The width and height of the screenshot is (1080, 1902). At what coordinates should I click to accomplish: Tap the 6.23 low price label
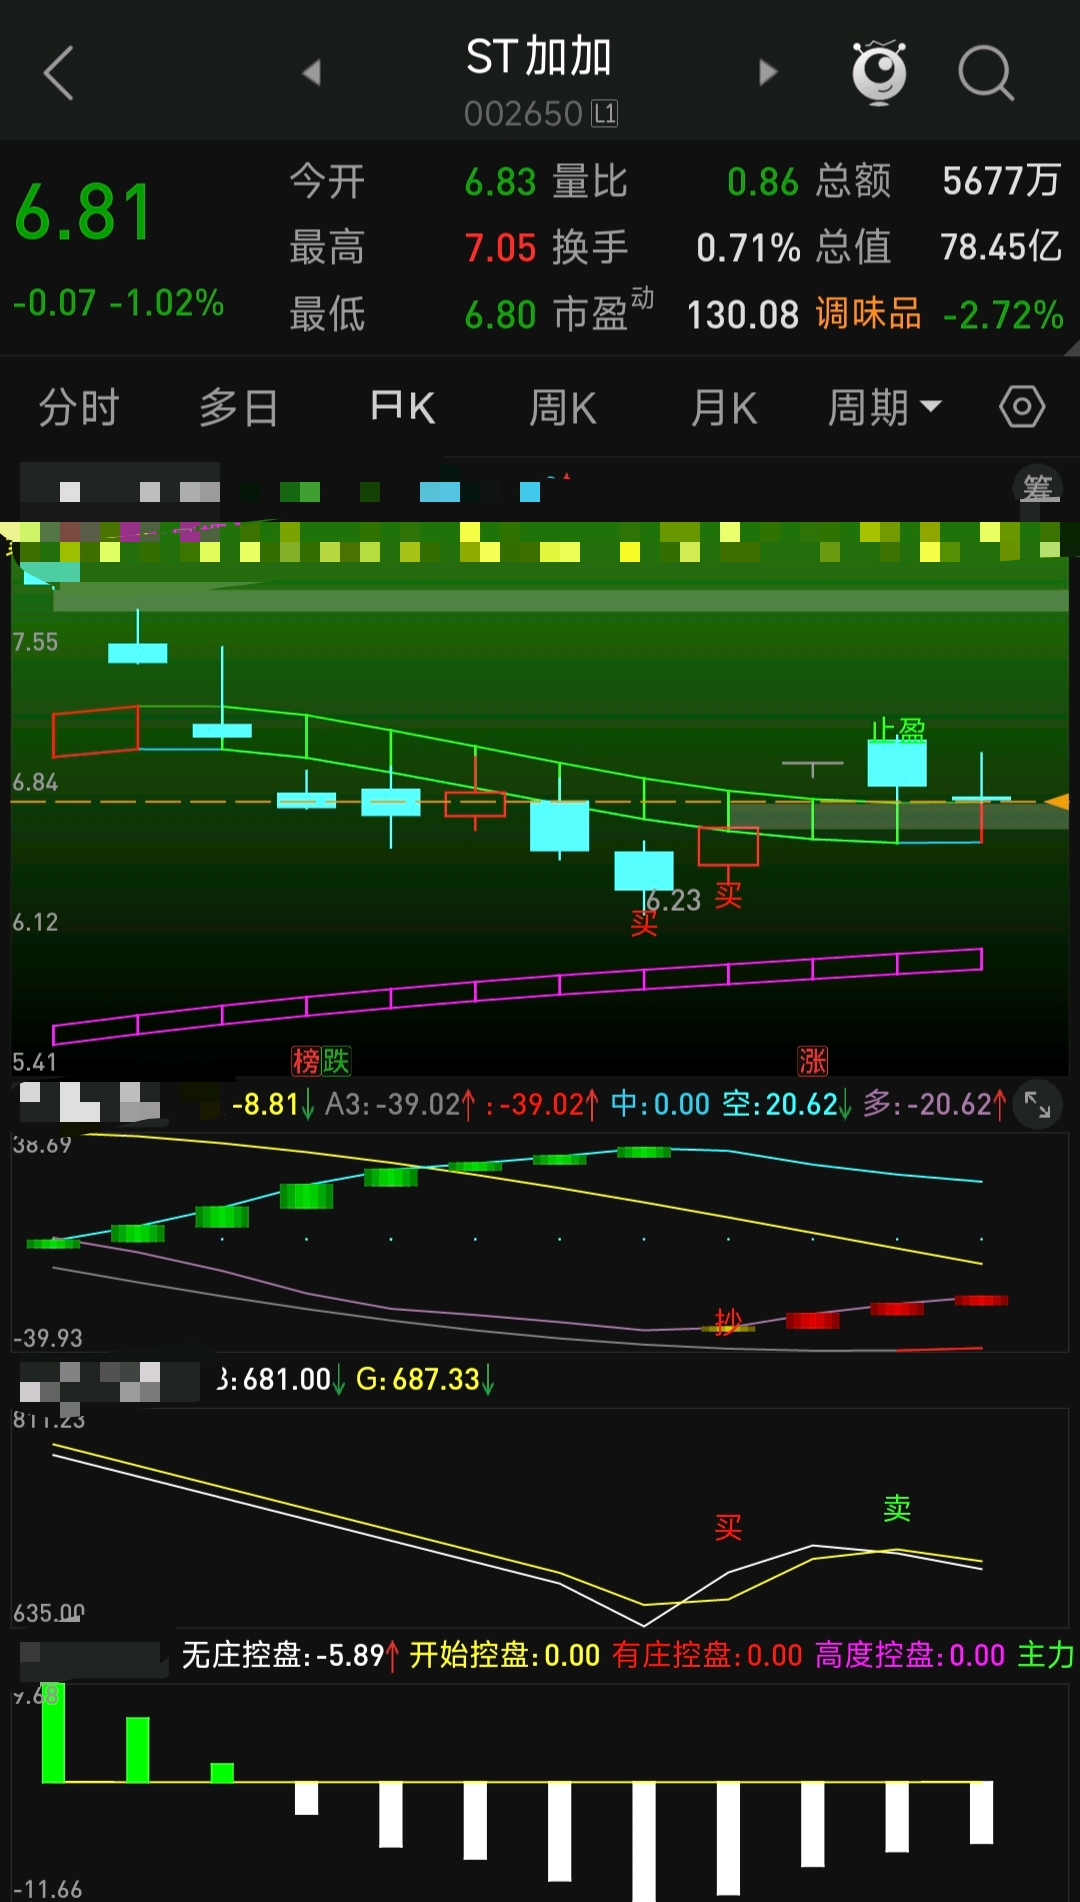pyautogui.click(x=674, y=901)
